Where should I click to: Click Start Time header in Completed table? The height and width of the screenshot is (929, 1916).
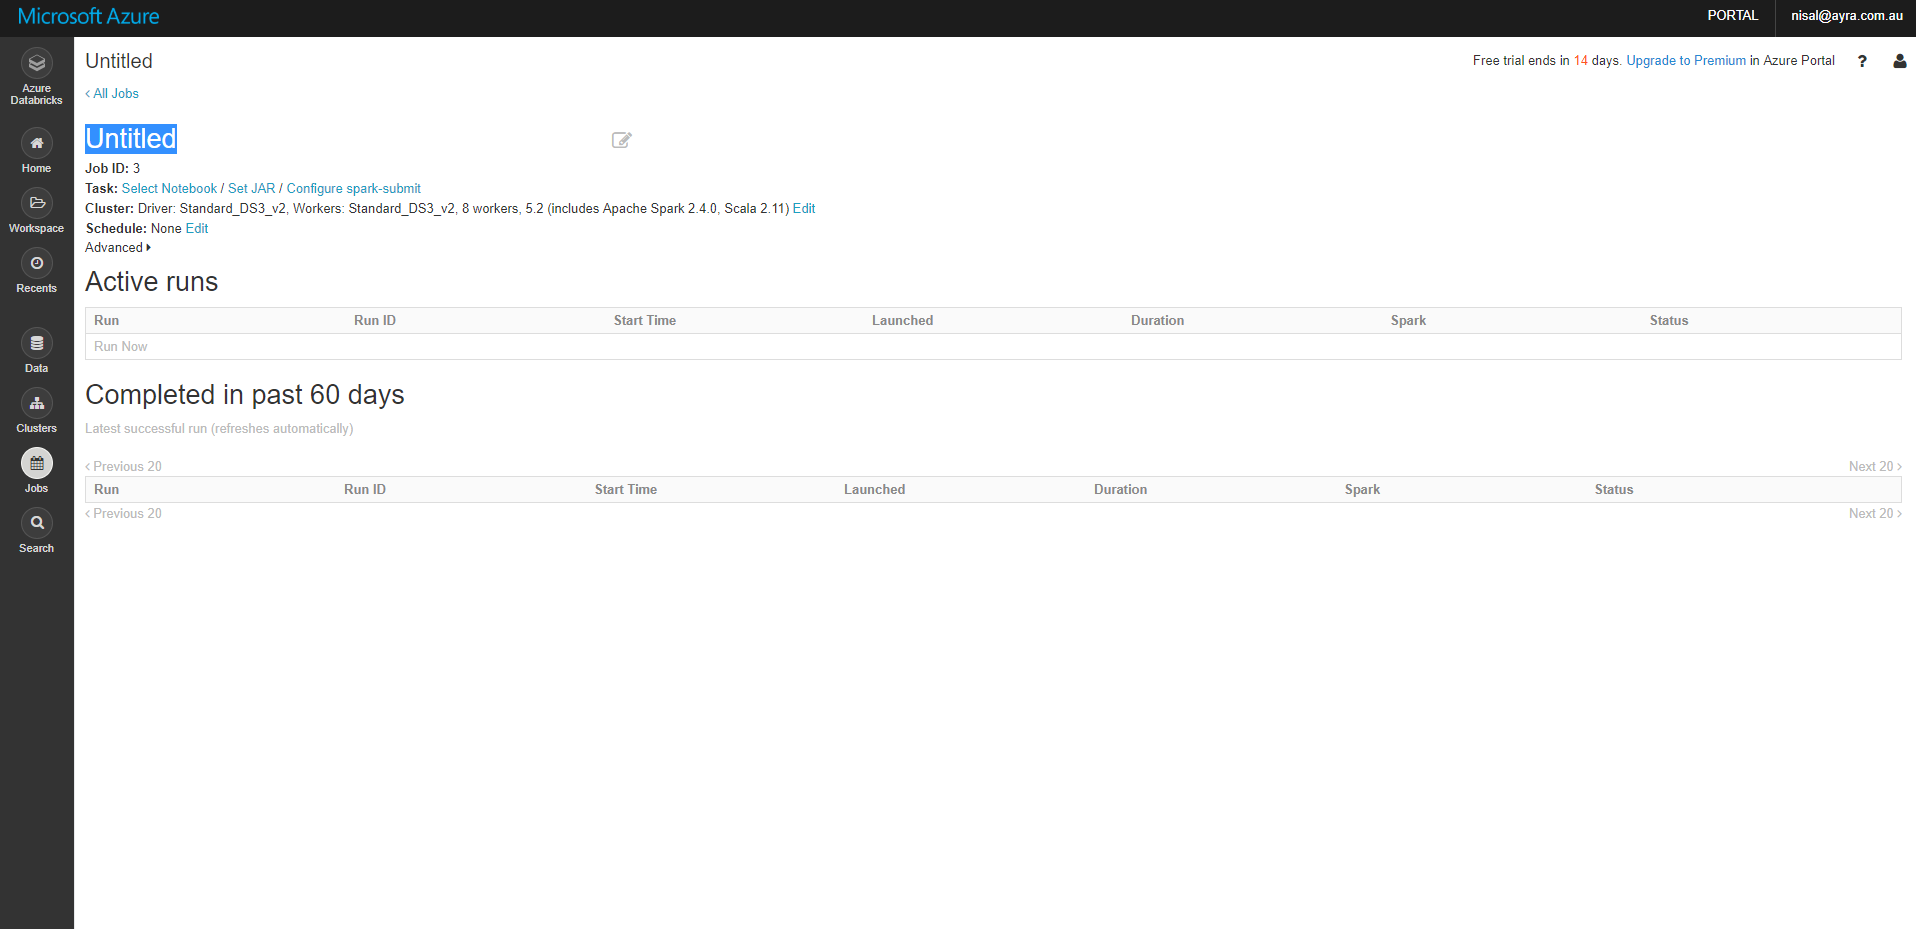pos(626,489)
